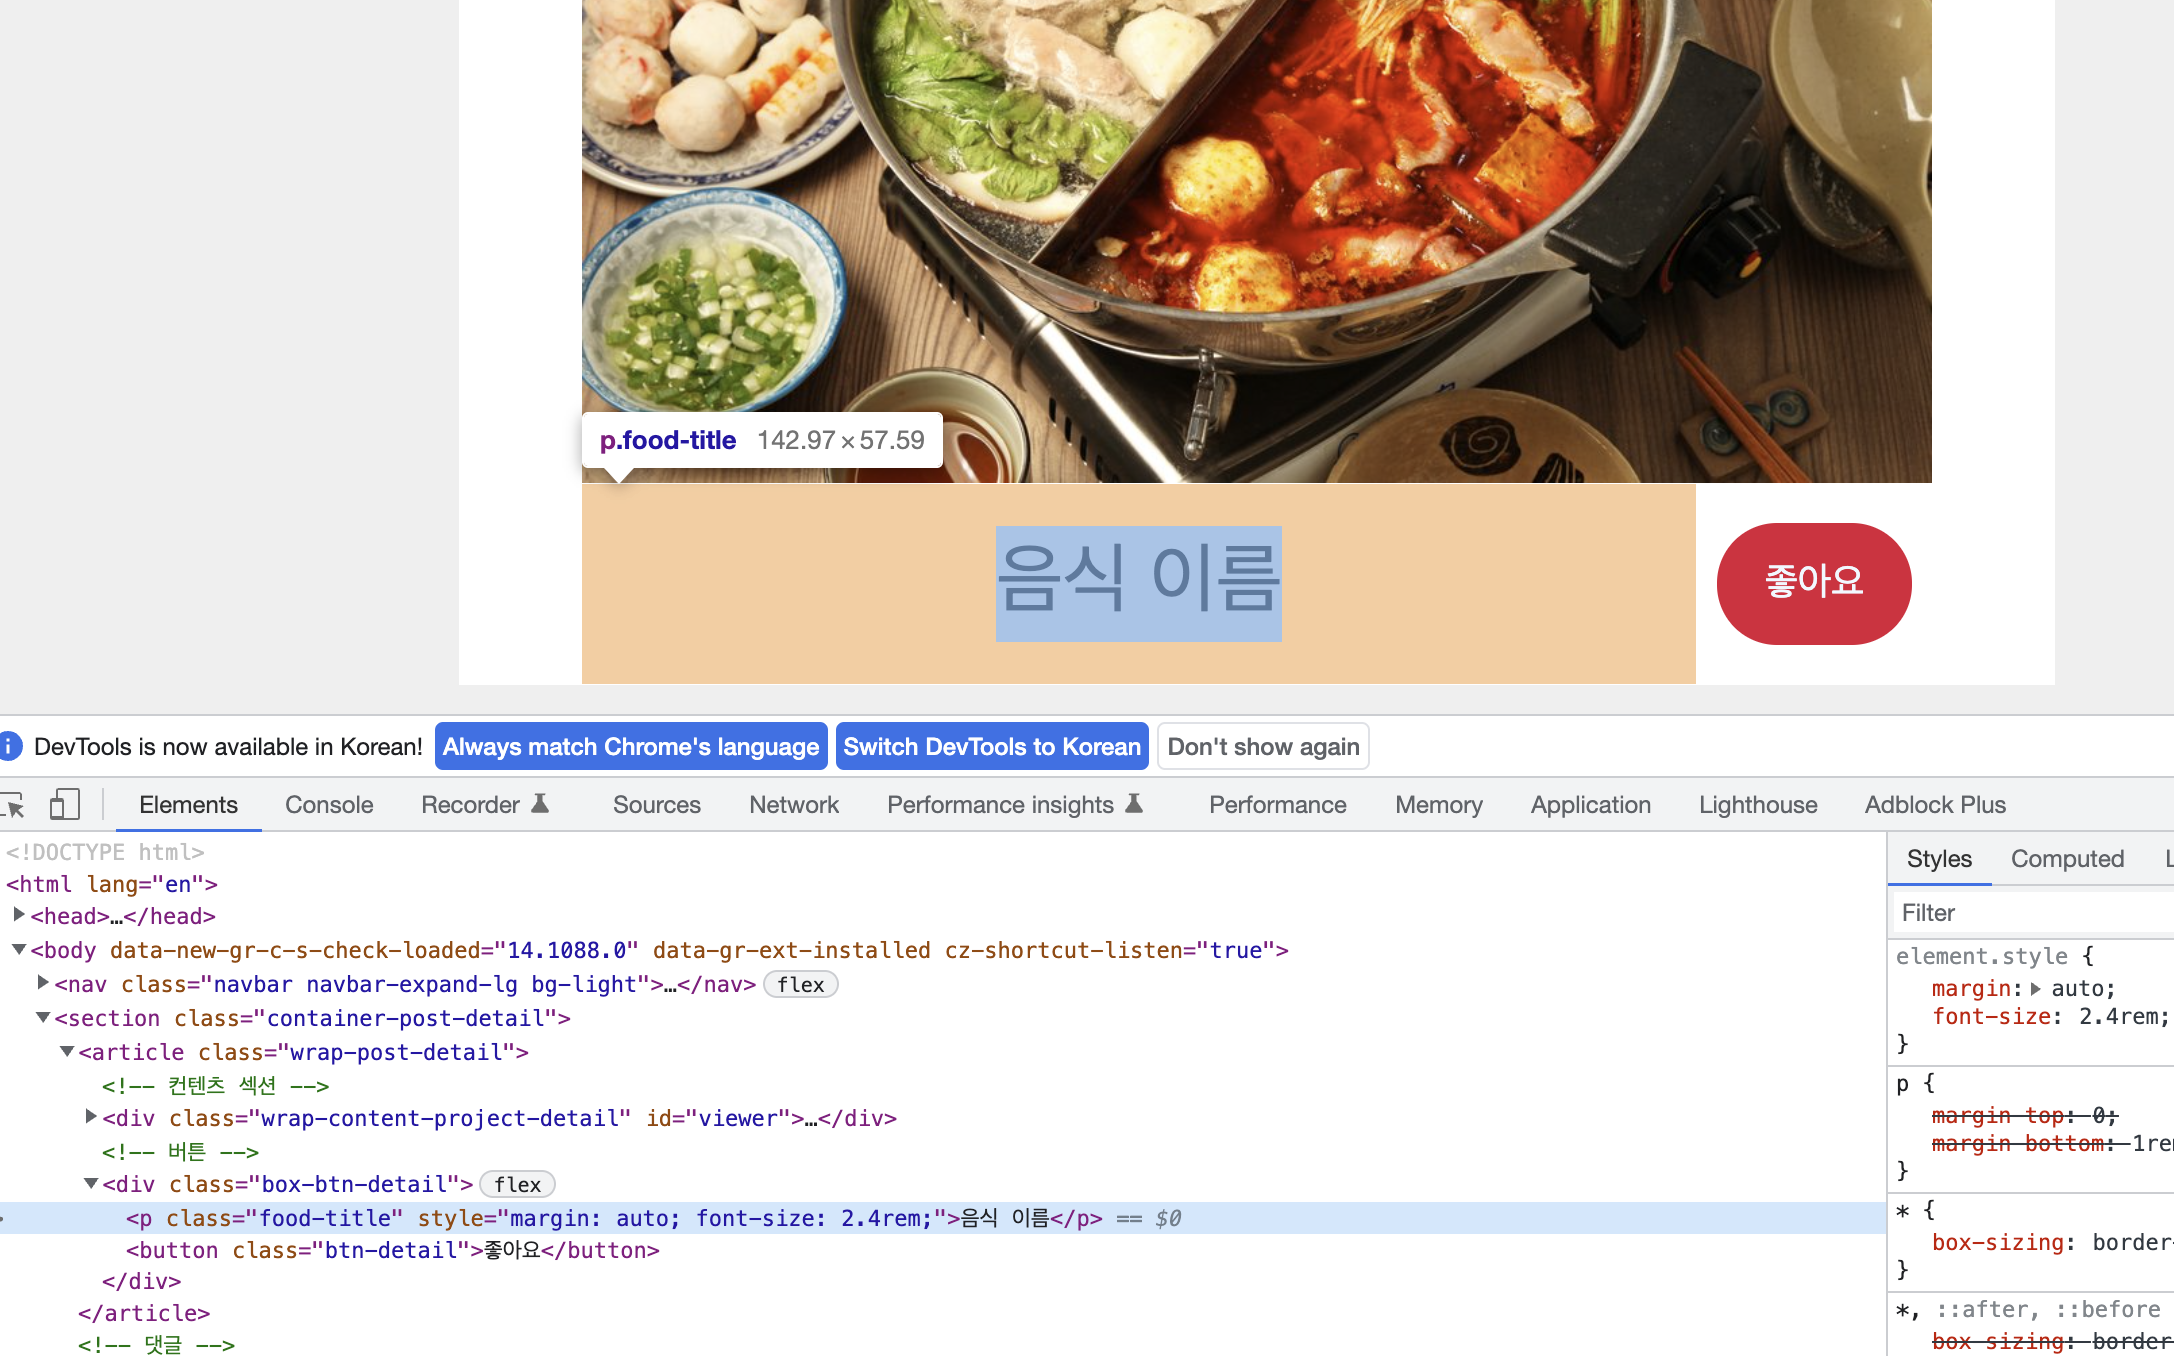Select the p food-title line in DOM tree
The width and height of the screenshot is (2174, 1356).
[x=943, y=1218]
